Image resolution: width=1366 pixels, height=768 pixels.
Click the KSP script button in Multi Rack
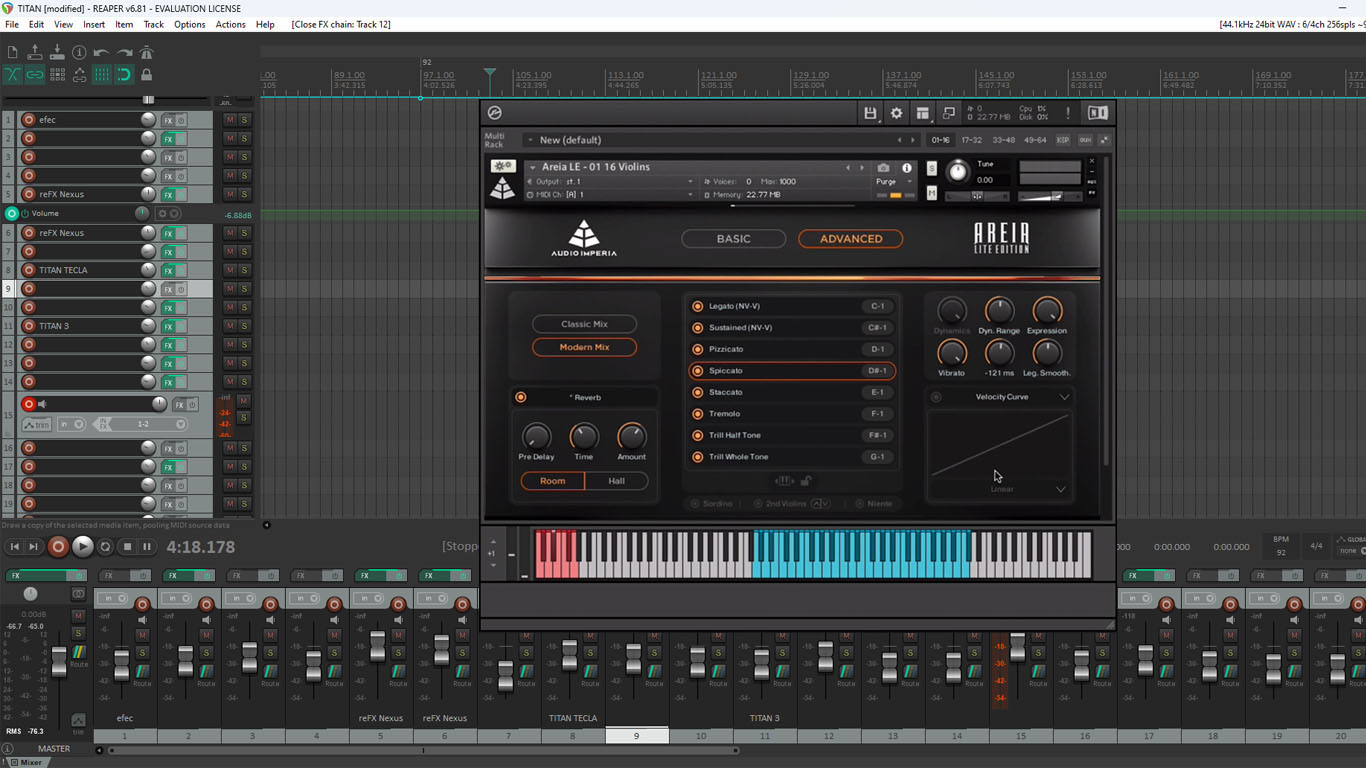coord(1062,140)
